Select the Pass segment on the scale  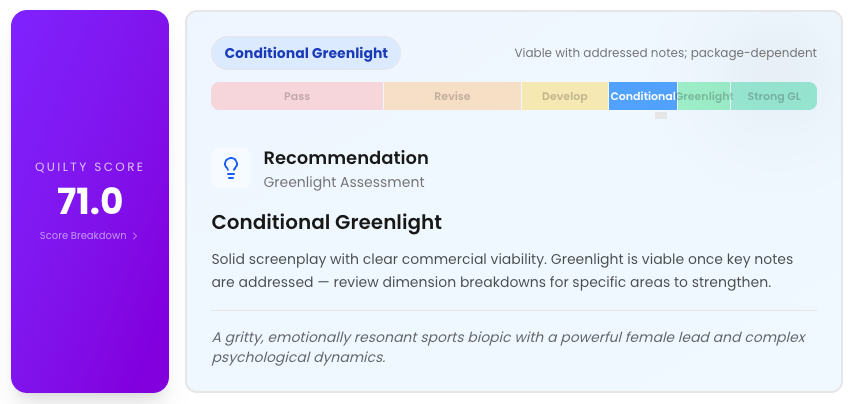pyautogui.click(x=297, y=96)
